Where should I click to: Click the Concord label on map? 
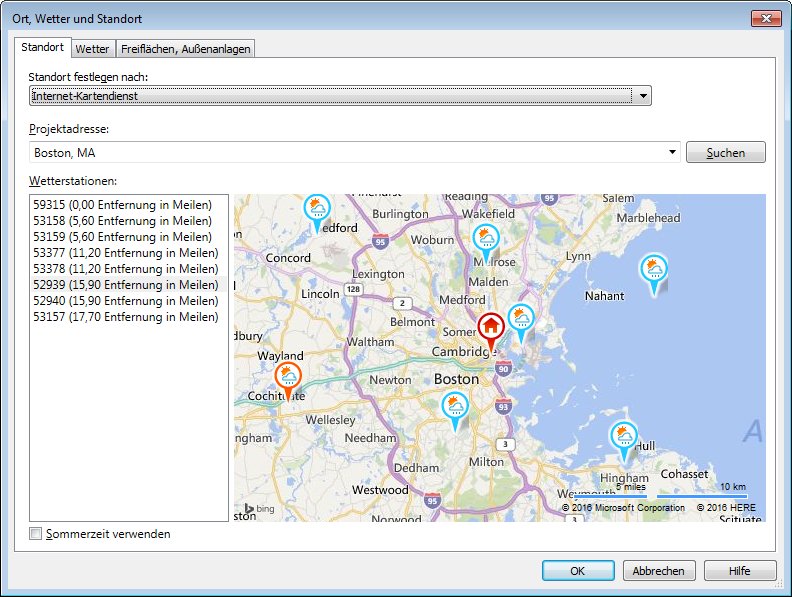click(288, 258)
